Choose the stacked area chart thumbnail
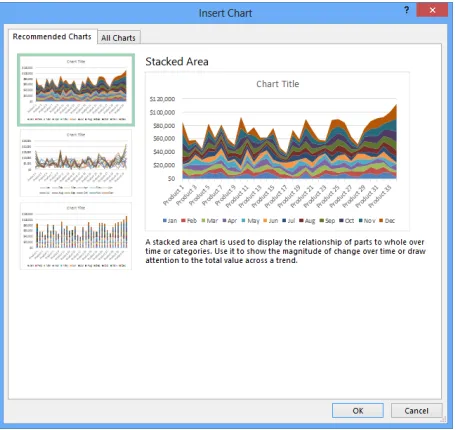This screenshot has width=456, height=430. [76, 90]
